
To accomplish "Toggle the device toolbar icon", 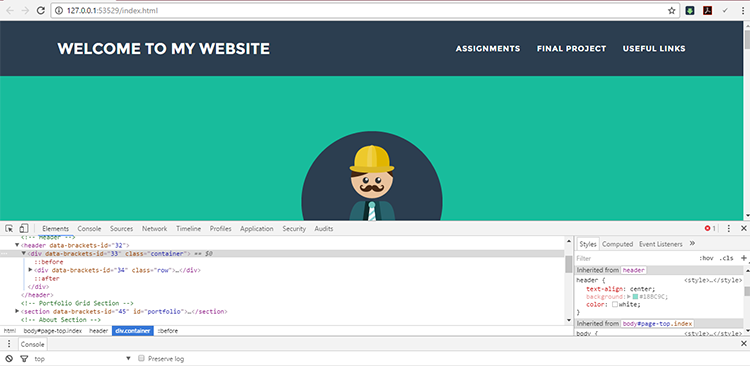I will (x=24, y=229).
